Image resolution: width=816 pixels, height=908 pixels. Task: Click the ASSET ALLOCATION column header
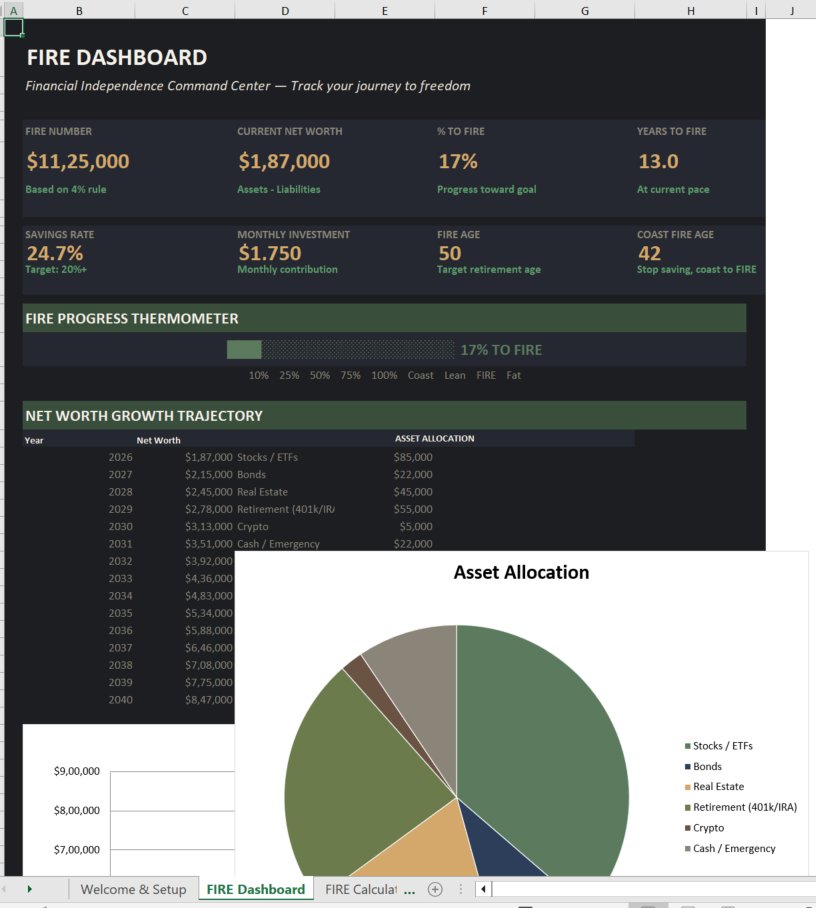(434, 438)
